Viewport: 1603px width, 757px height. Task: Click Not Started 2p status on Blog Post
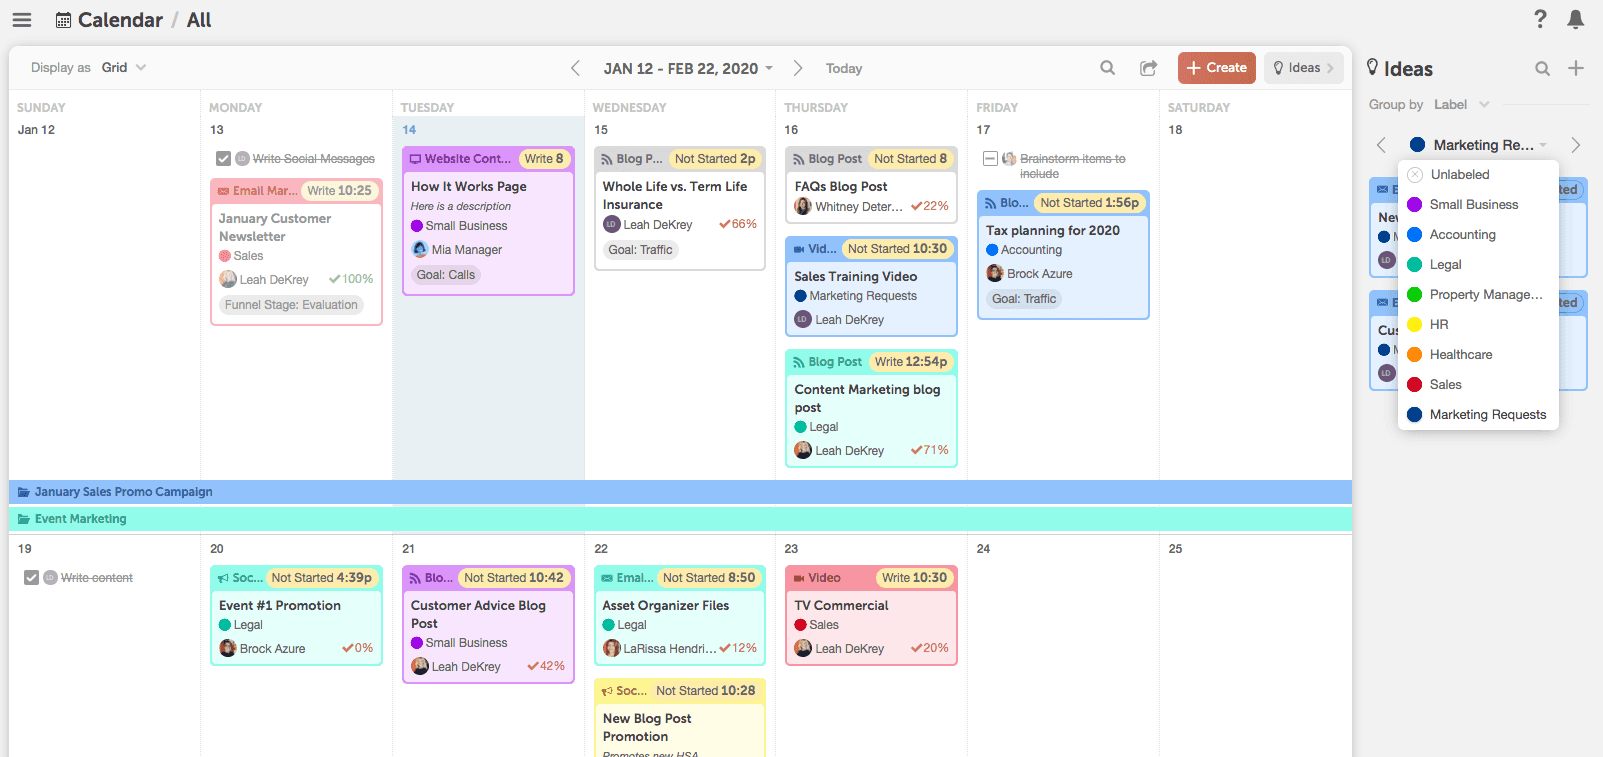pos(715,159)
